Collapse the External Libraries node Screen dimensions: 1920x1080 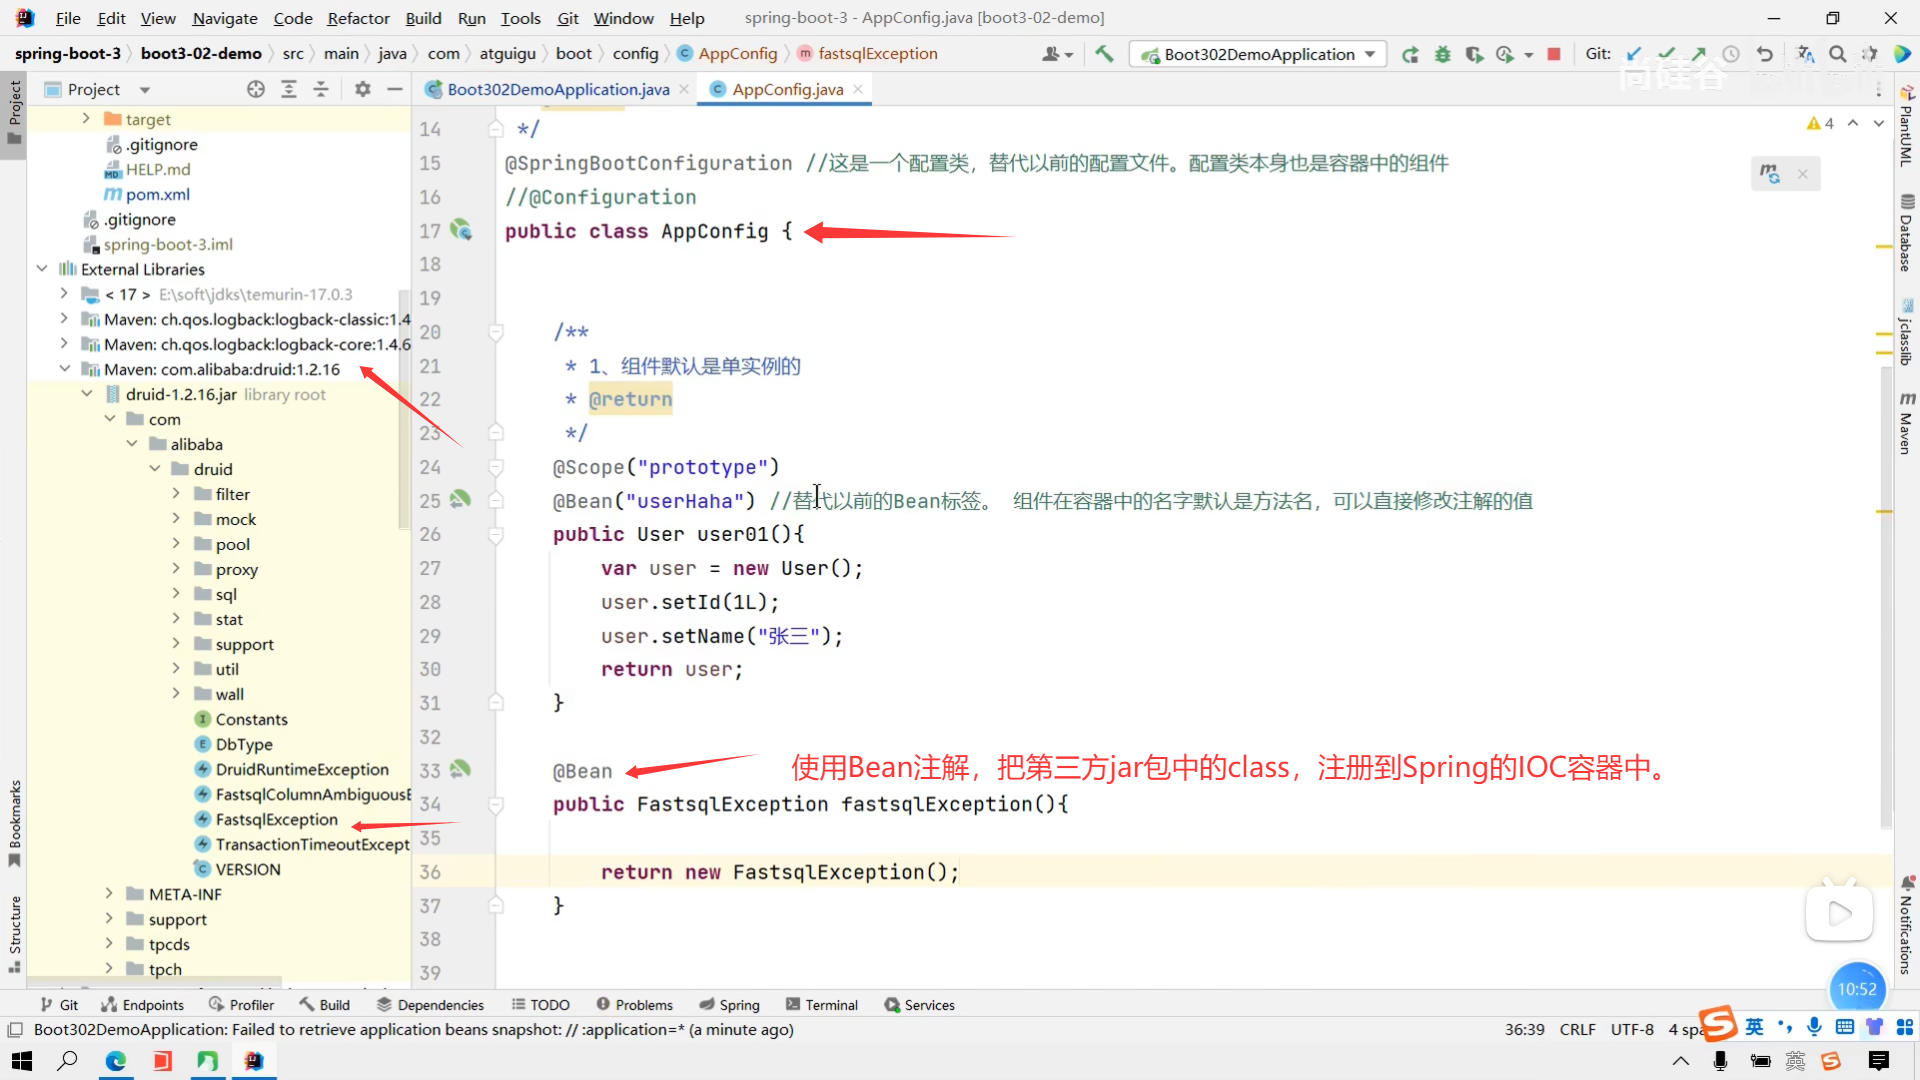tap(42, 268)
